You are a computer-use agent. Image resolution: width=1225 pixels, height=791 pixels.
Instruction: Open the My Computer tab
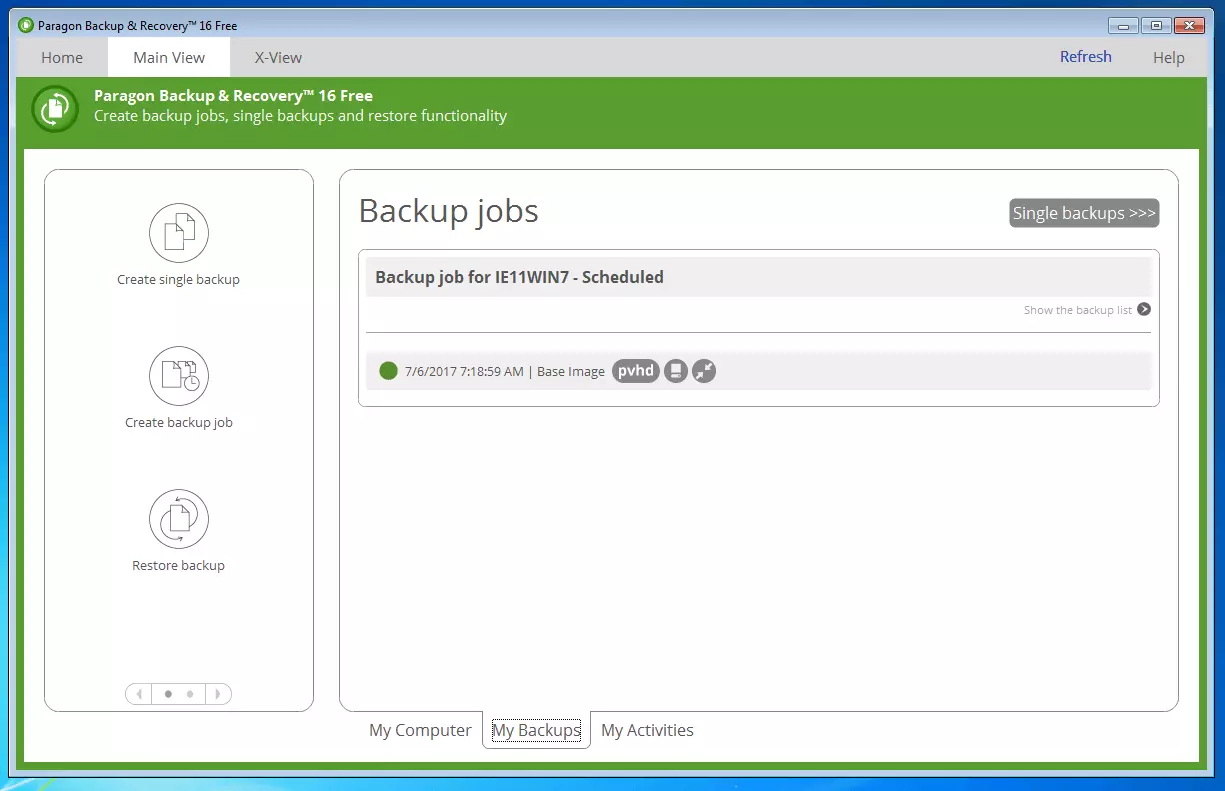pyautogui.click(x=420, y=730)
